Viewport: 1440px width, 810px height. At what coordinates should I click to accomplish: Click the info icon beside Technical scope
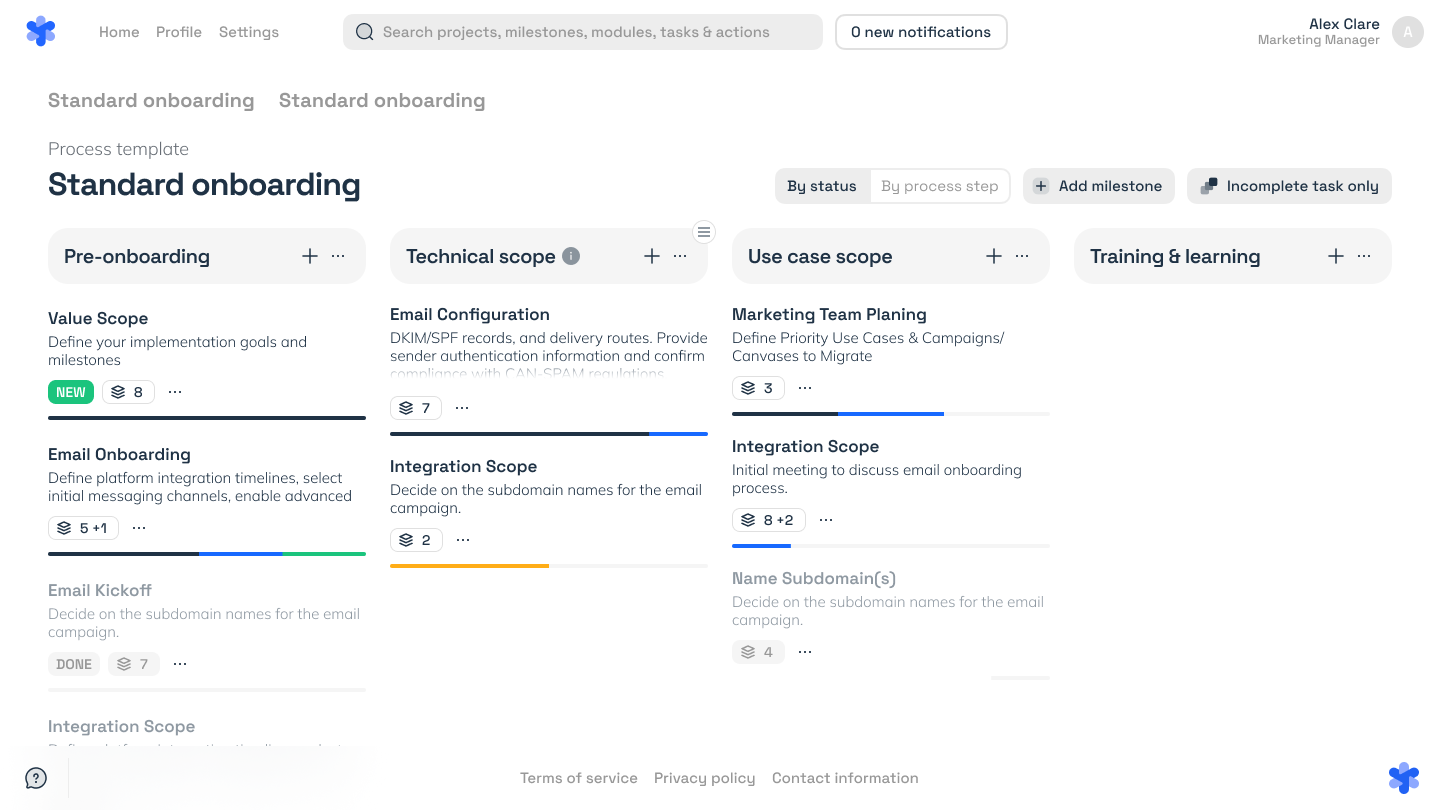coord(571,256)
